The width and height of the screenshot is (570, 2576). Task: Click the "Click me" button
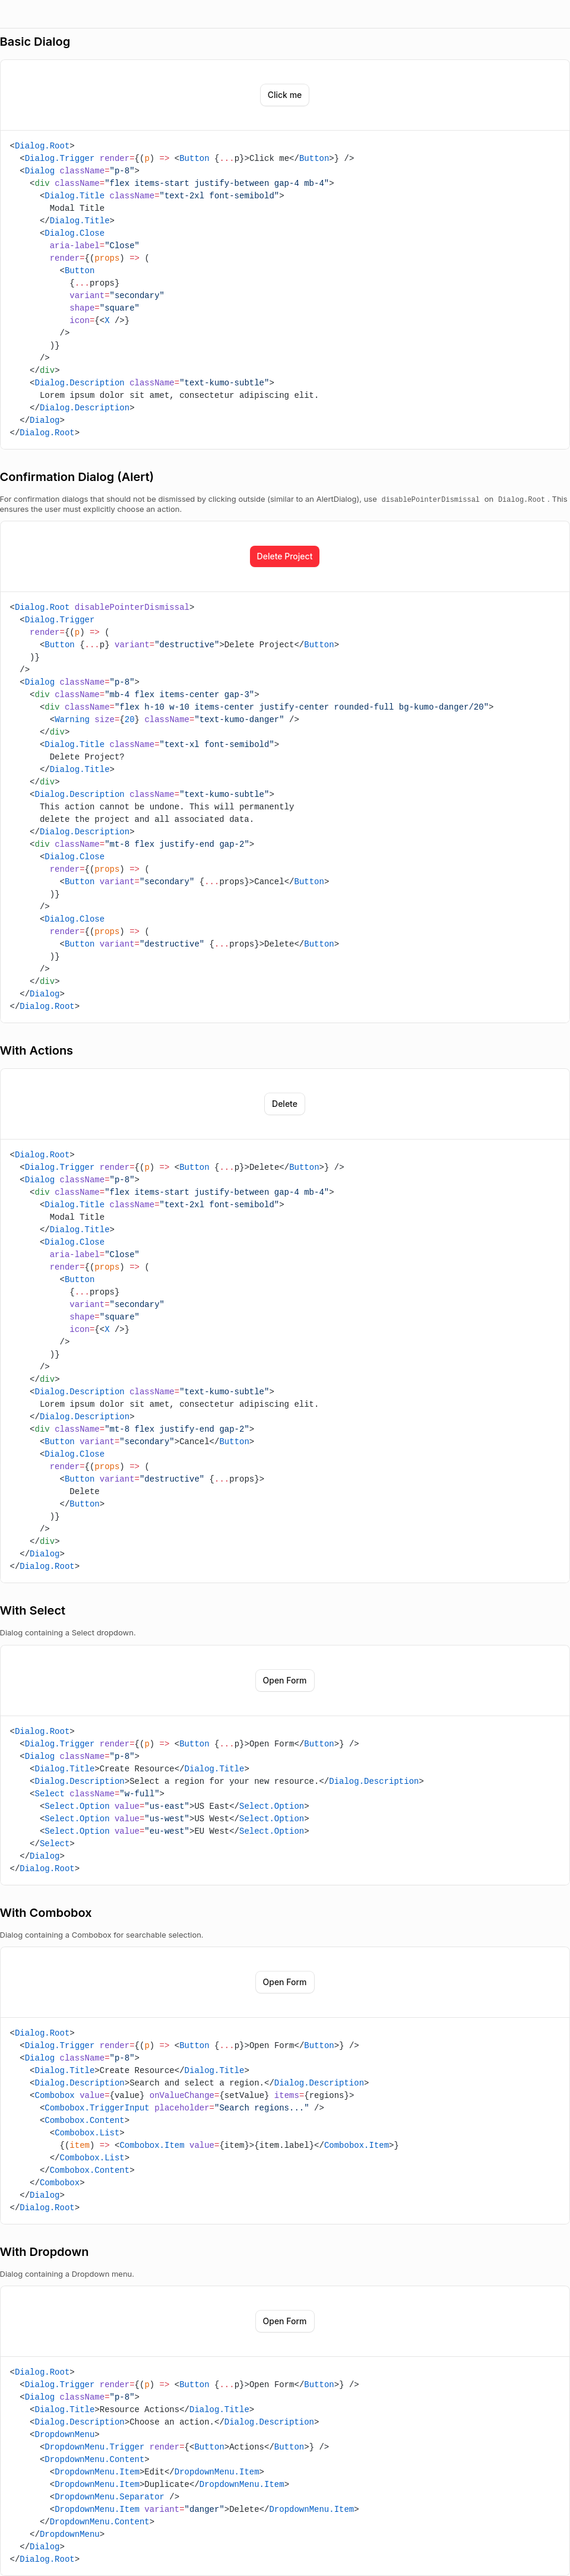[284, 95]
